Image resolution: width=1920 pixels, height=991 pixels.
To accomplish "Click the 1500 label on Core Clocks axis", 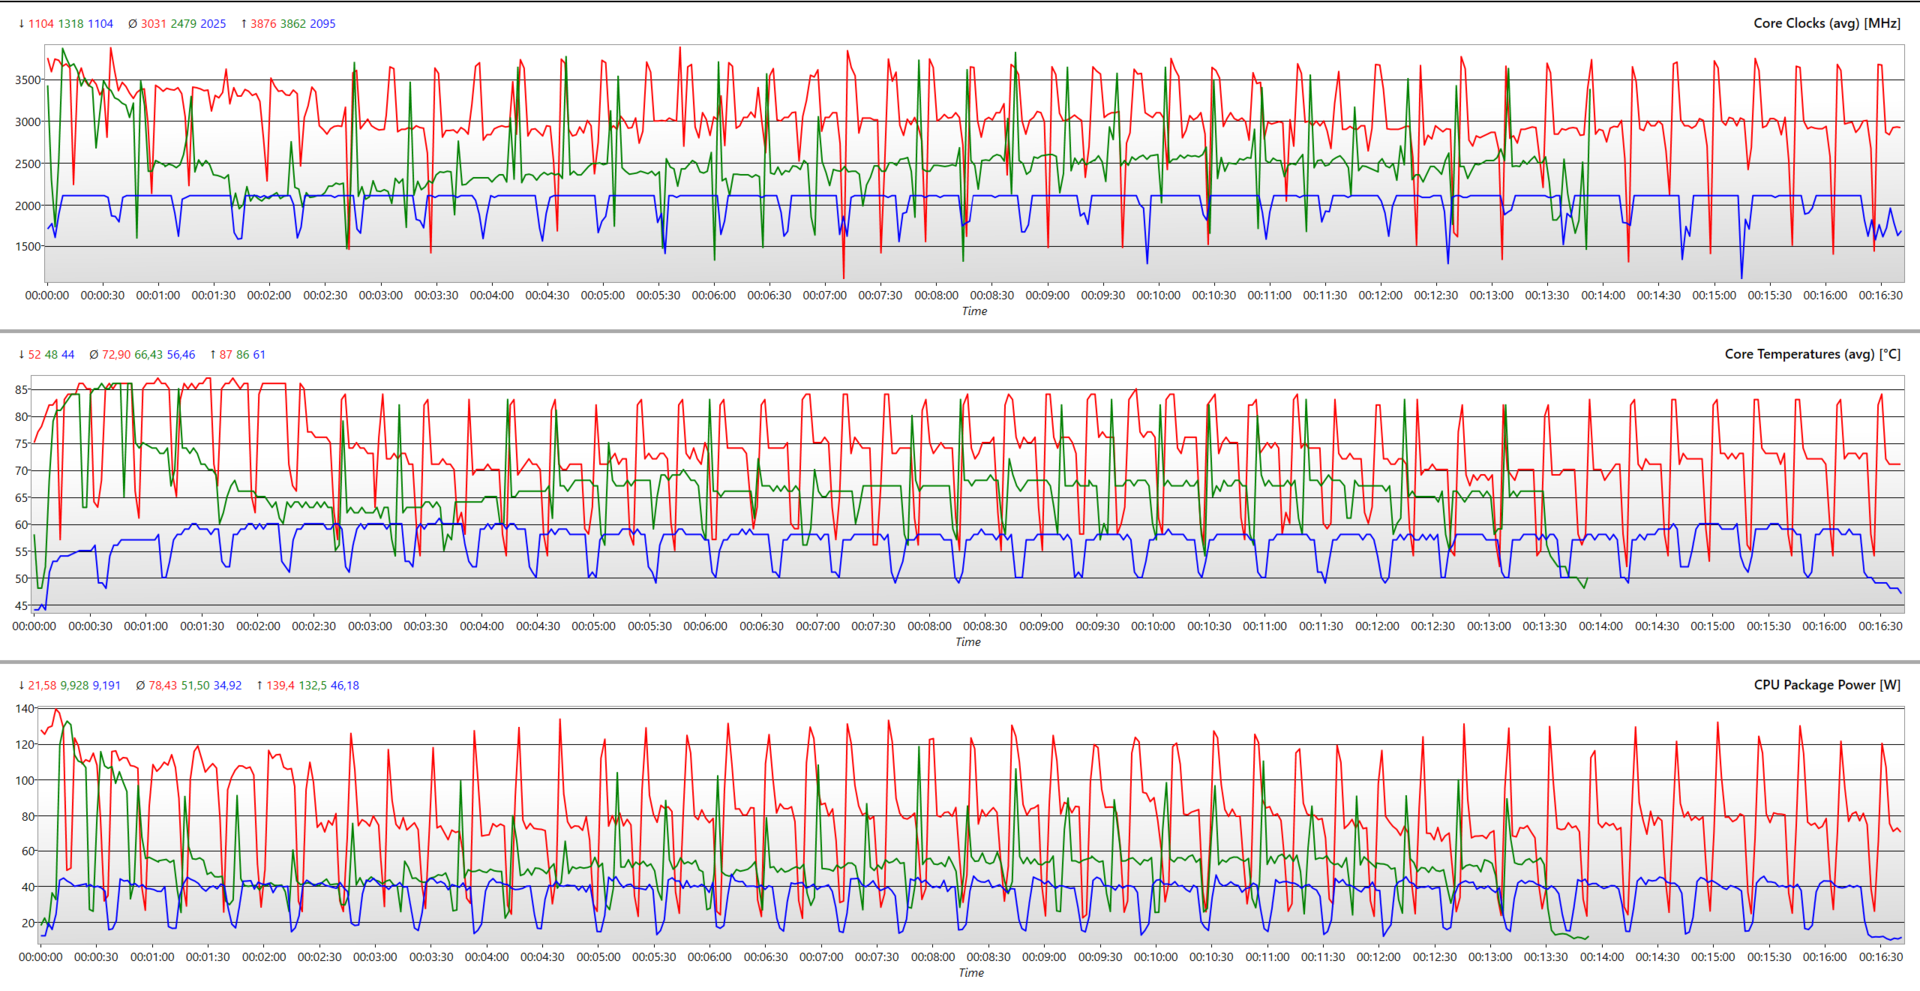I will click(28, 247).
